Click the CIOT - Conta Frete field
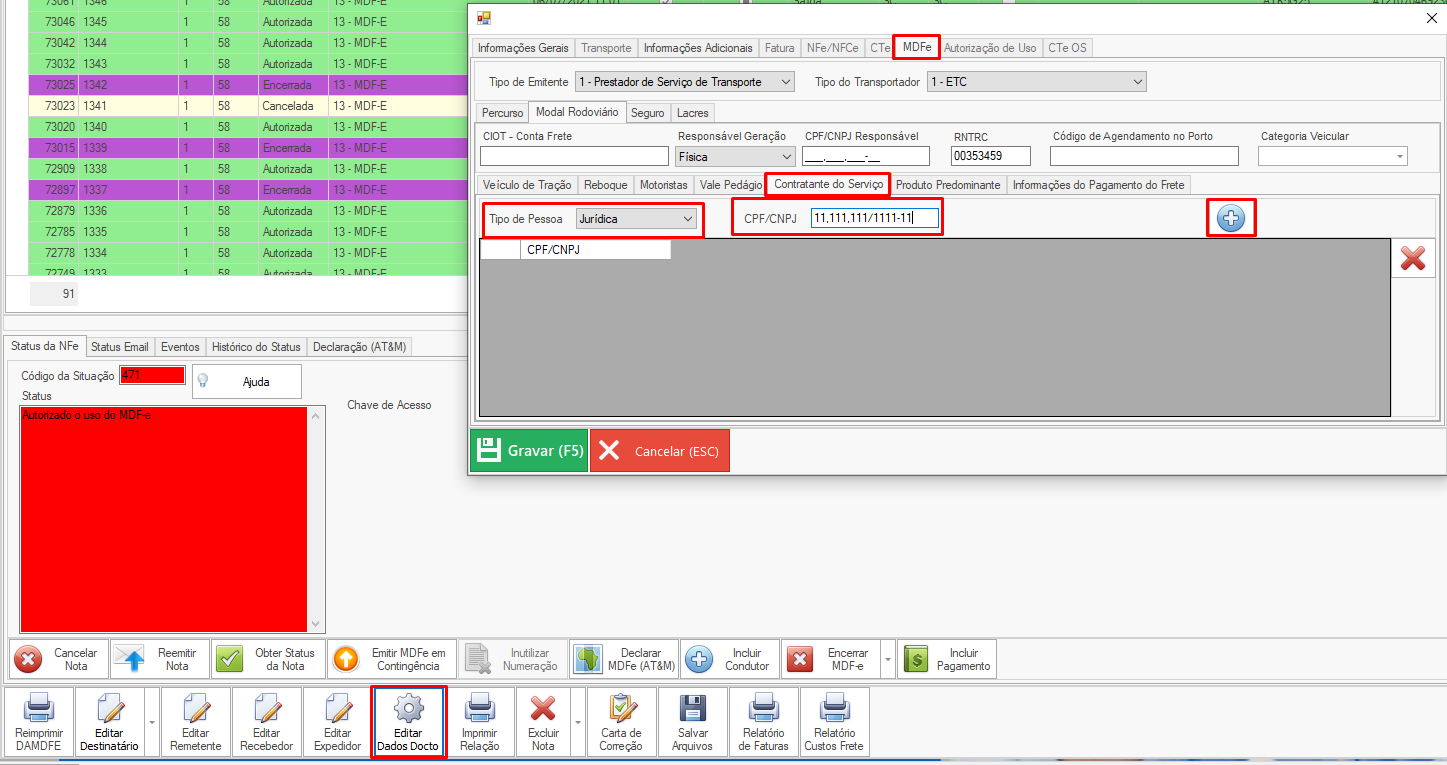 point(574,156)
